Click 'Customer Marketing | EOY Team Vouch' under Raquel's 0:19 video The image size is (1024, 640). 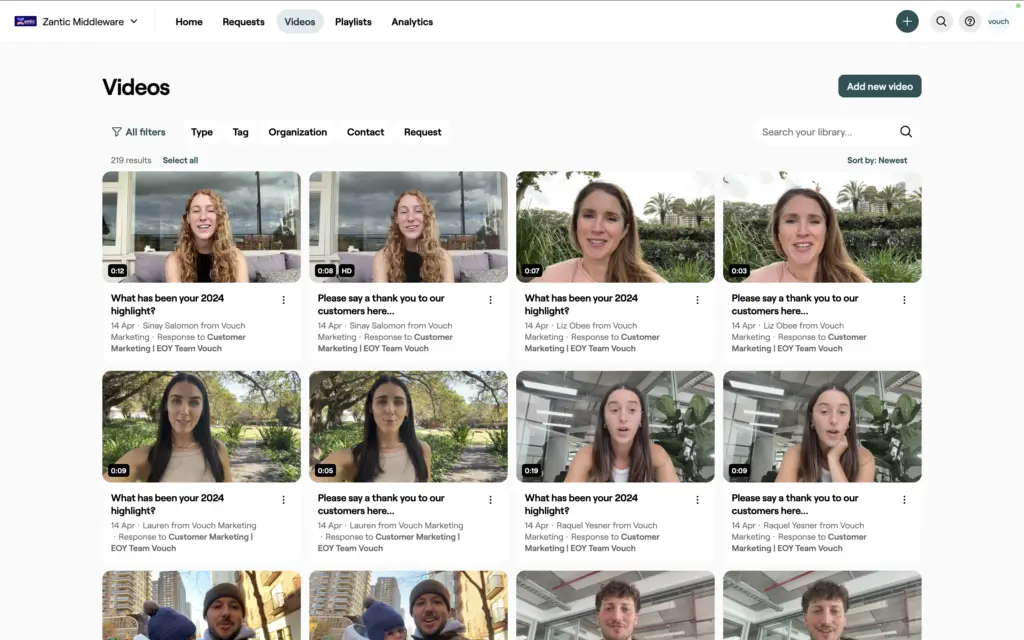pyautogui.click(x=592, y=543)
